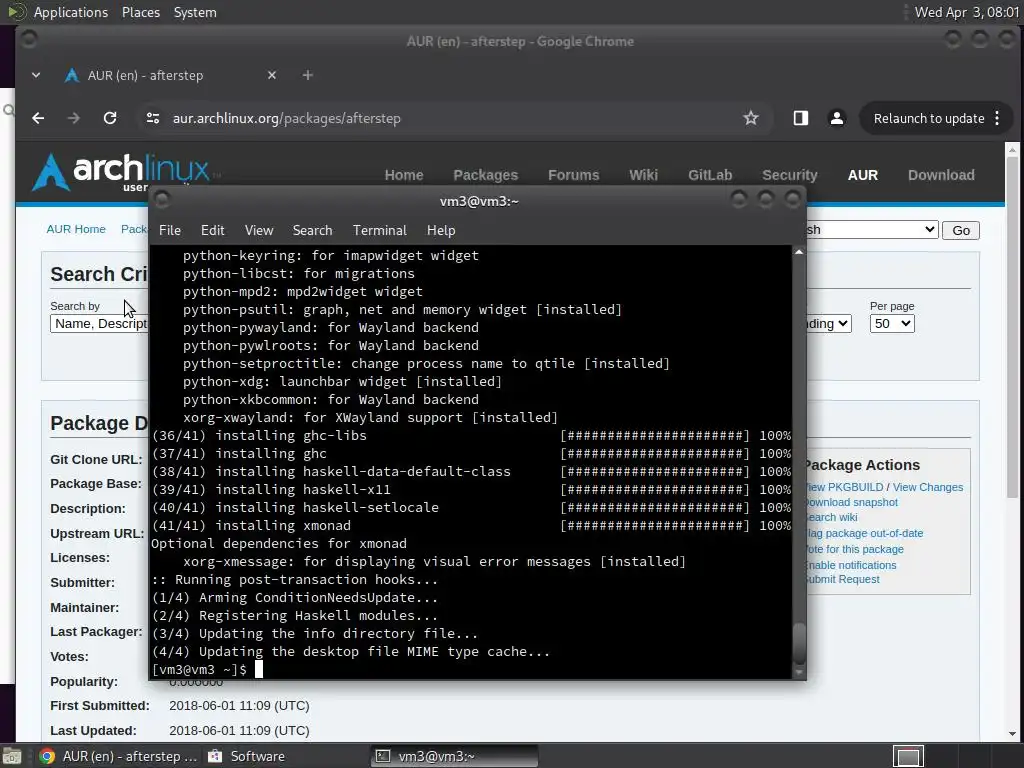
Task: Switch to Chrome window in taskbar
Action: (x=118, y=756)
